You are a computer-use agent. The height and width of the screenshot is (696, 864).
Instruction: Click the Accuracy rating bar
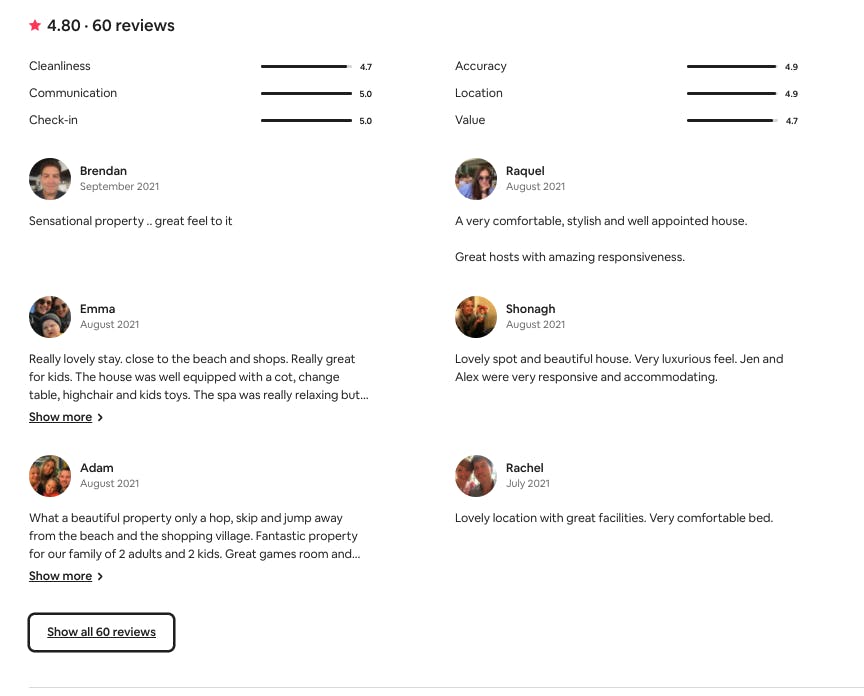pyautogui.click(x=732, y=67)
